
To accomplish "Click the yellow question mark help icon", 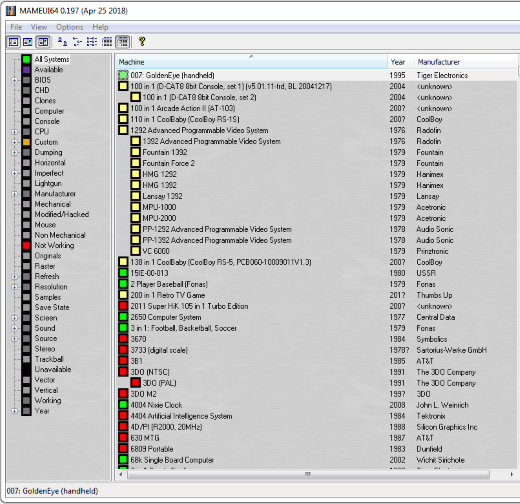I will click(142, 41).
